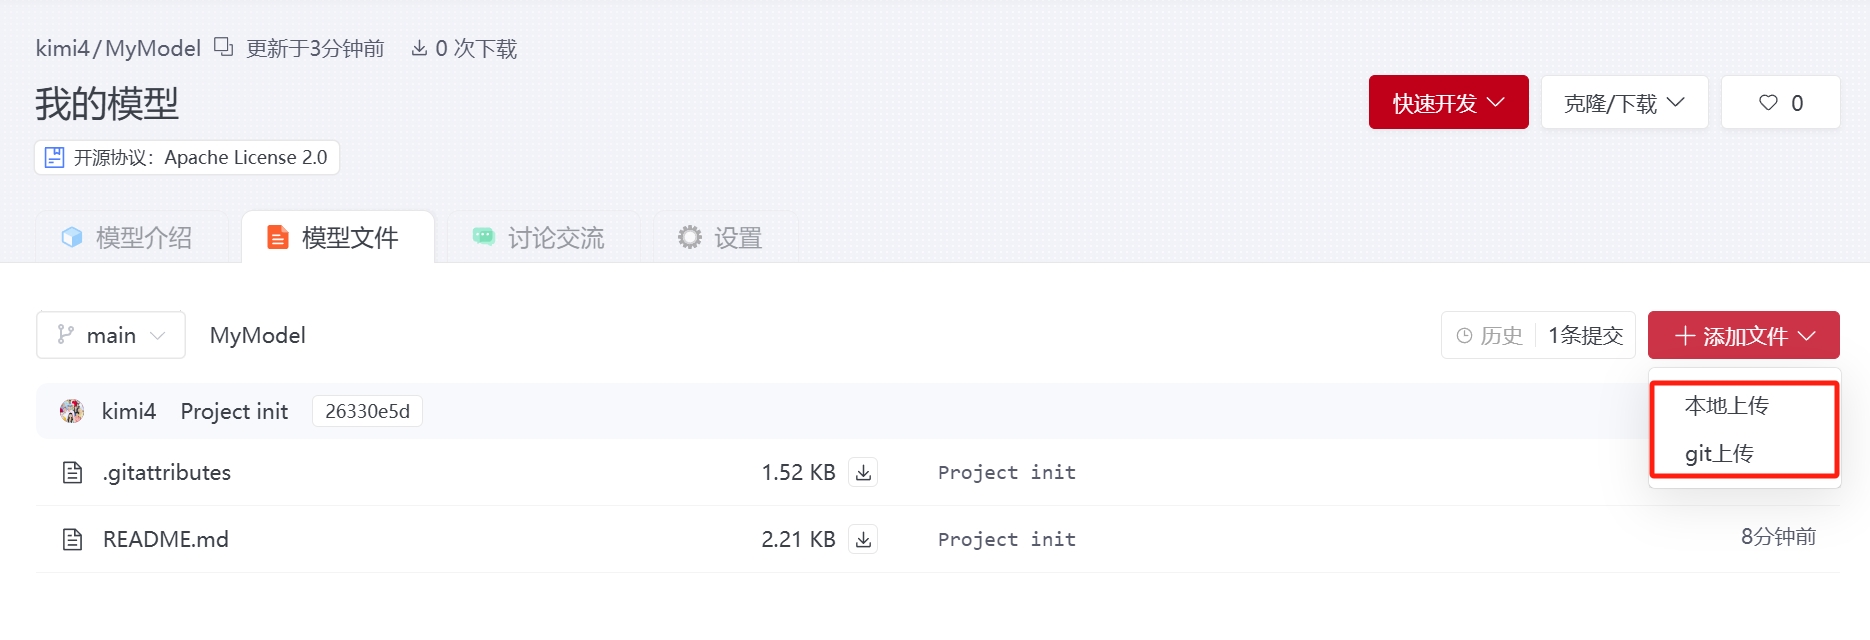
Task: Click the 26330e5d commit hash
Action: 367,411
